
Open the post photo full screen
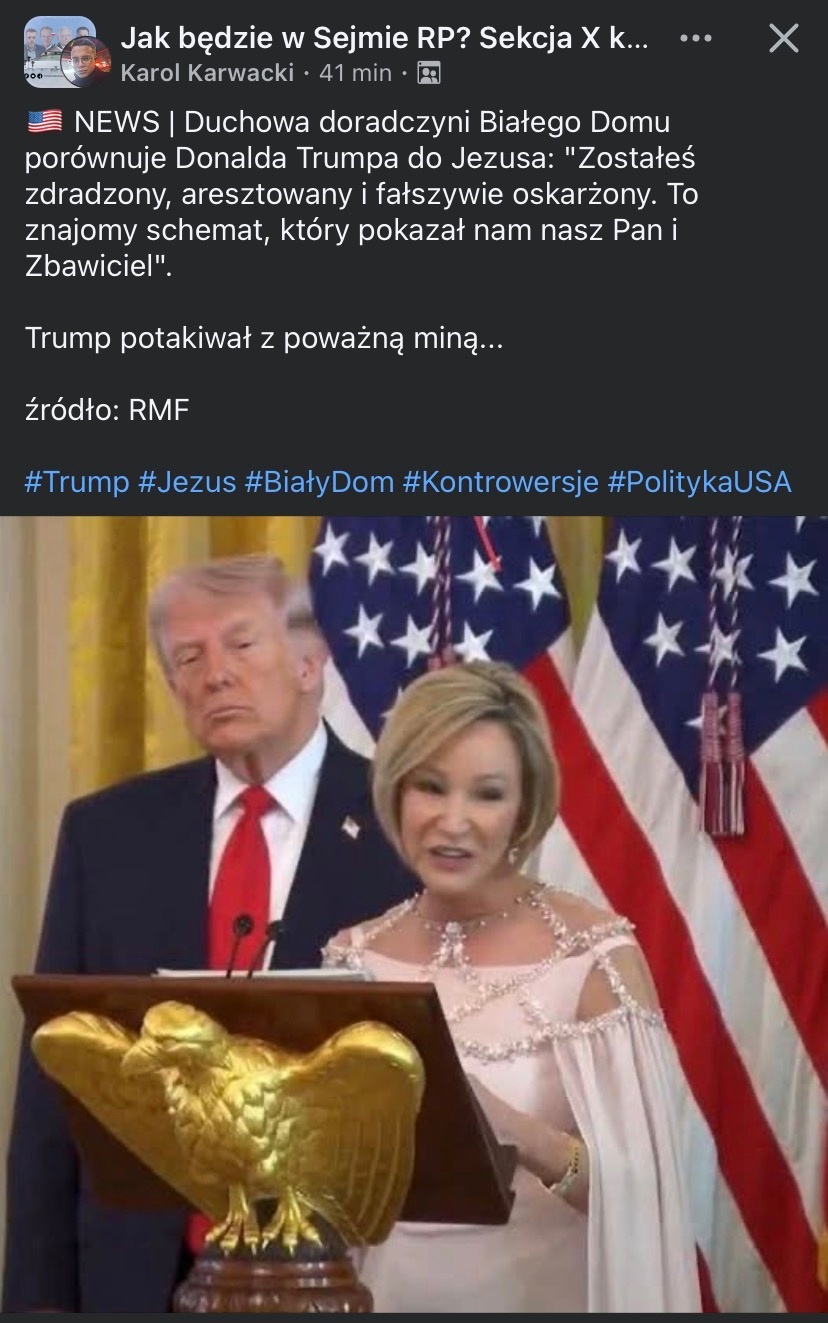[x=414, y=914]
